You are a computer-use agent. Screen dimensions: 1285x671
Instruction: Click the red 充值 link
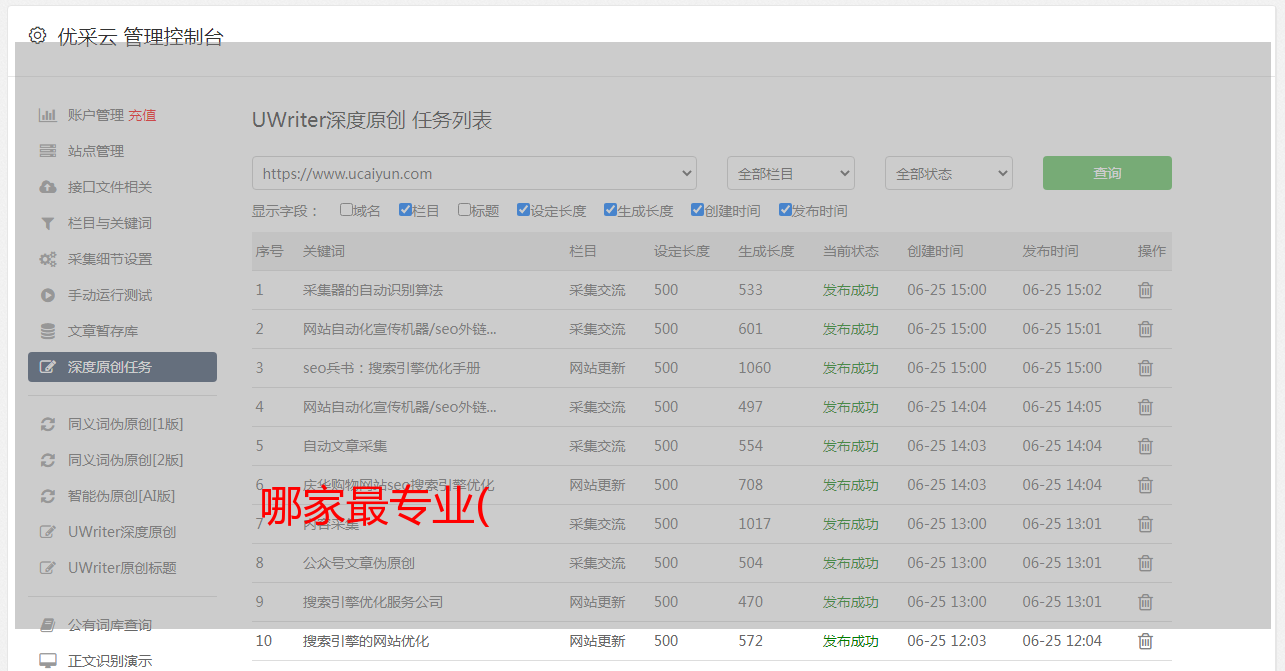pyautogui.click(x=142, y=115)
